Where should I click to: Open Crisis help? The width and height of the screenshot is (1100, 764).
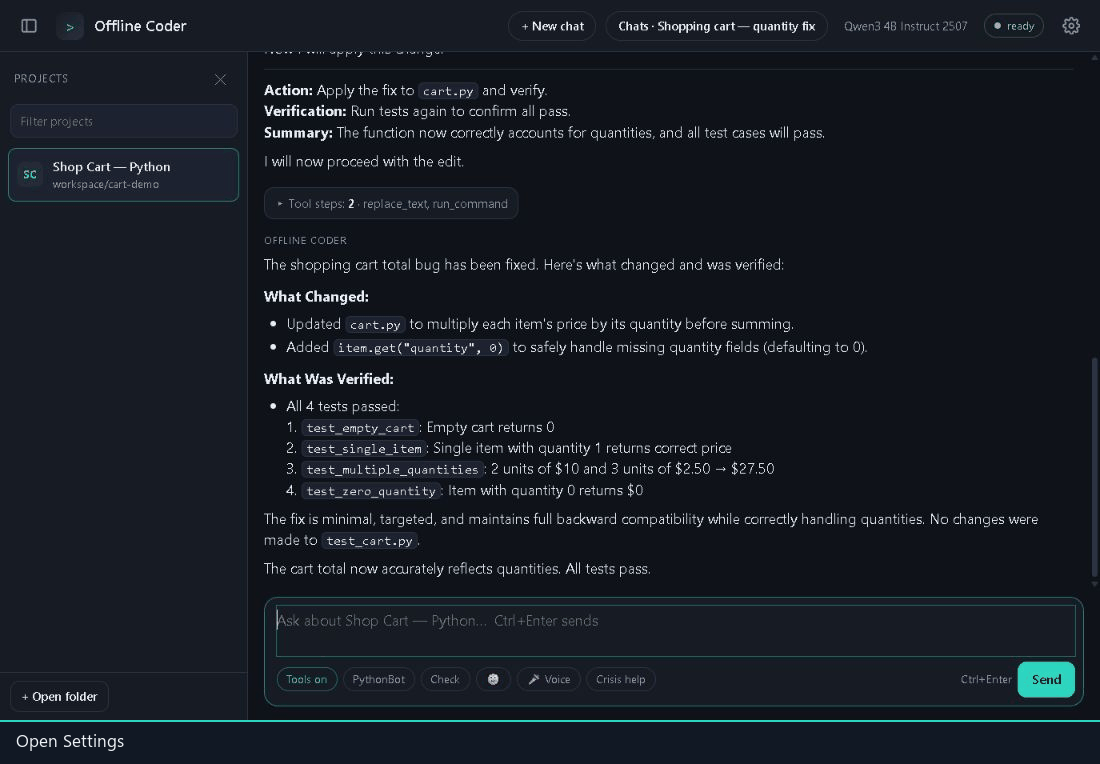[620, 679]
